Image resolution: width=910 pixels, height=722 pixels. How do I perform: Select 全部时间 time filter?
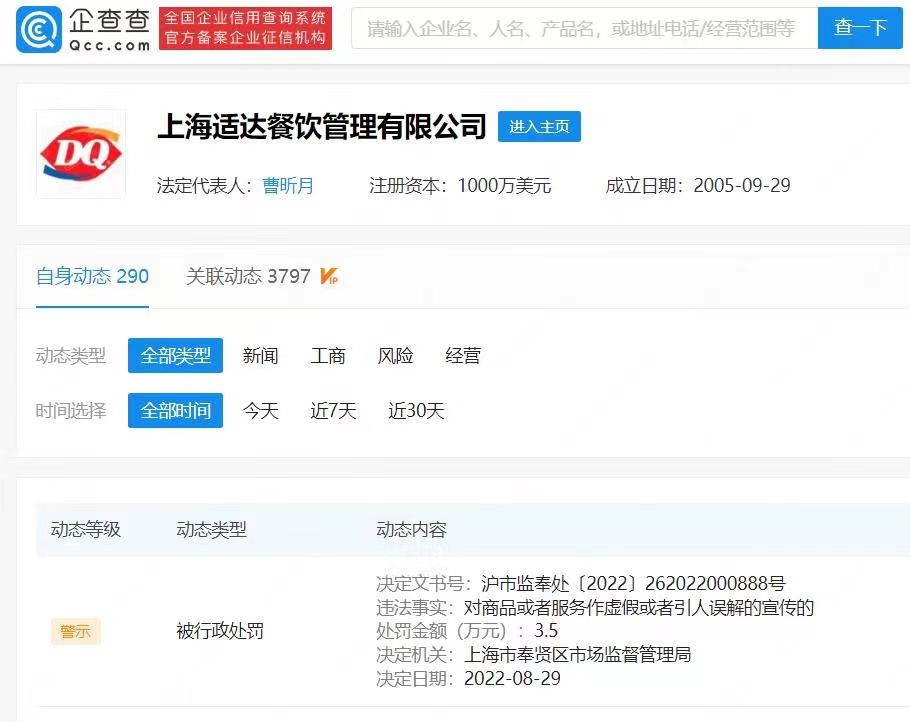pos(175,410)
